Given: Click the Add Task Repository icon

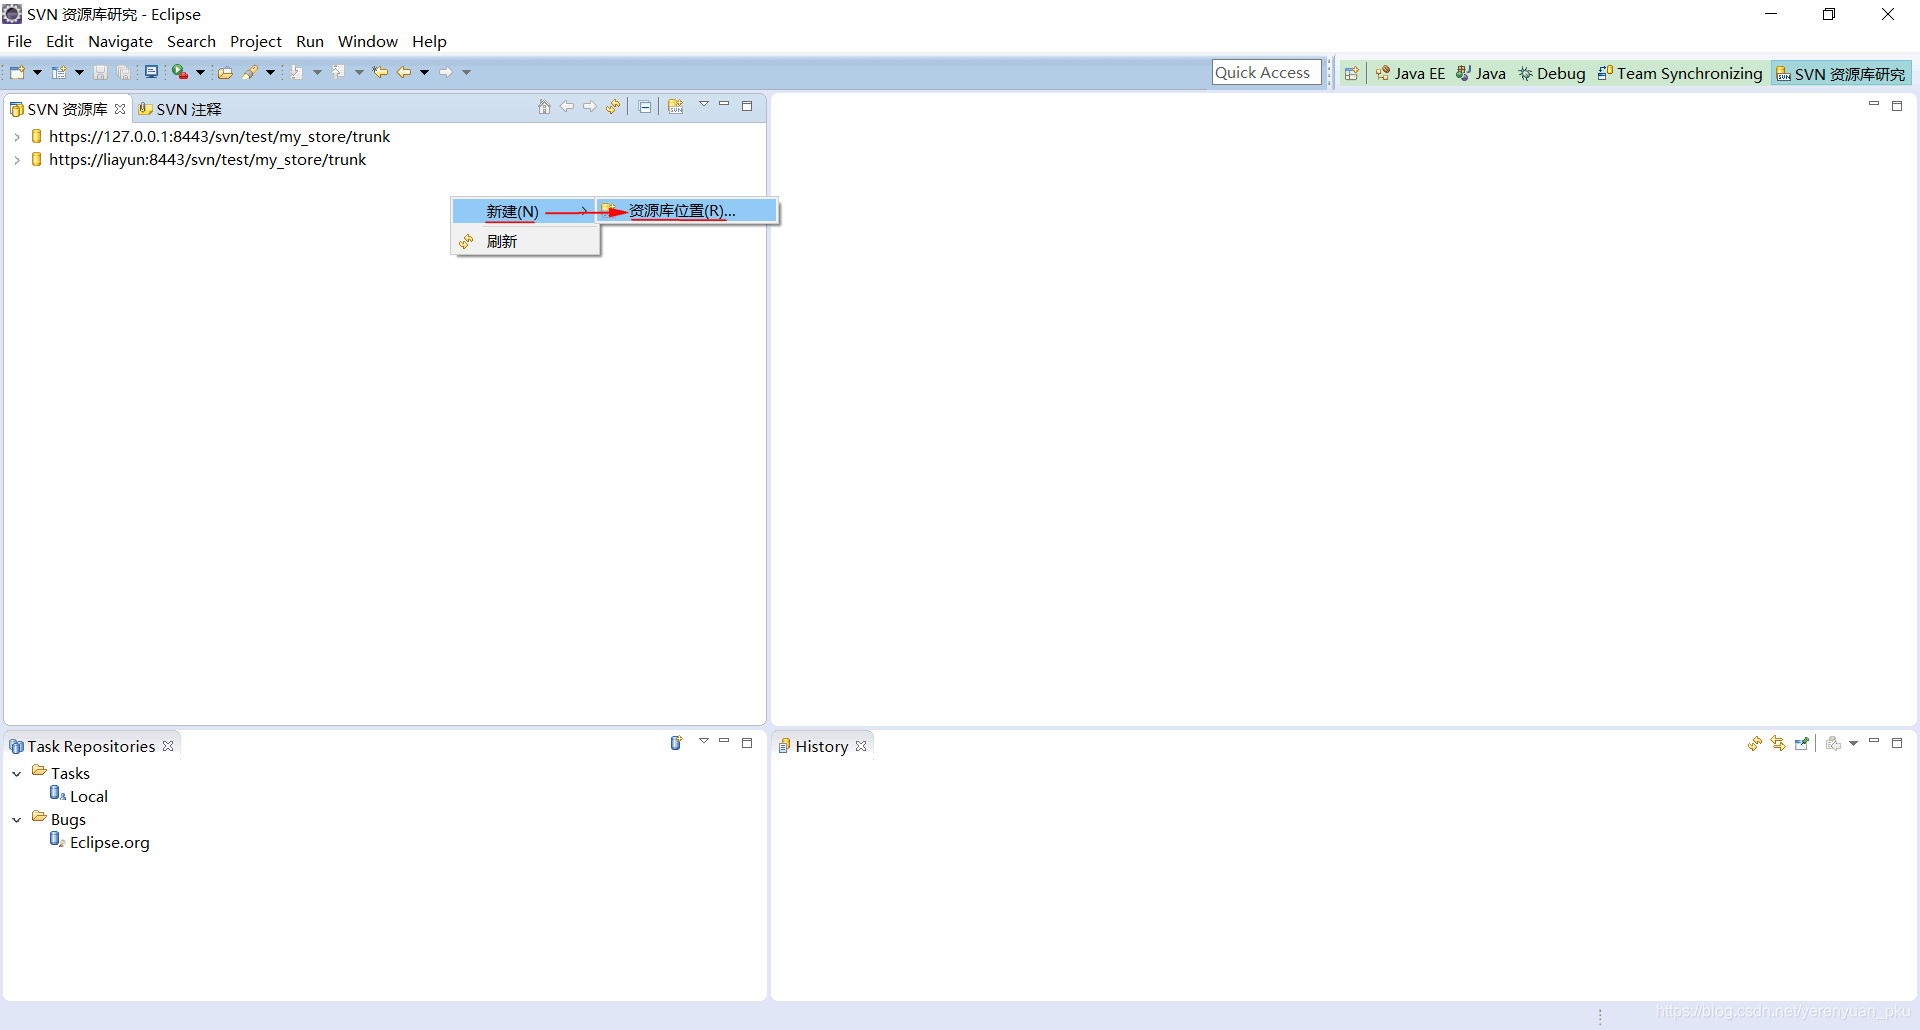Looking at the screenshot, I should [676, 743].
